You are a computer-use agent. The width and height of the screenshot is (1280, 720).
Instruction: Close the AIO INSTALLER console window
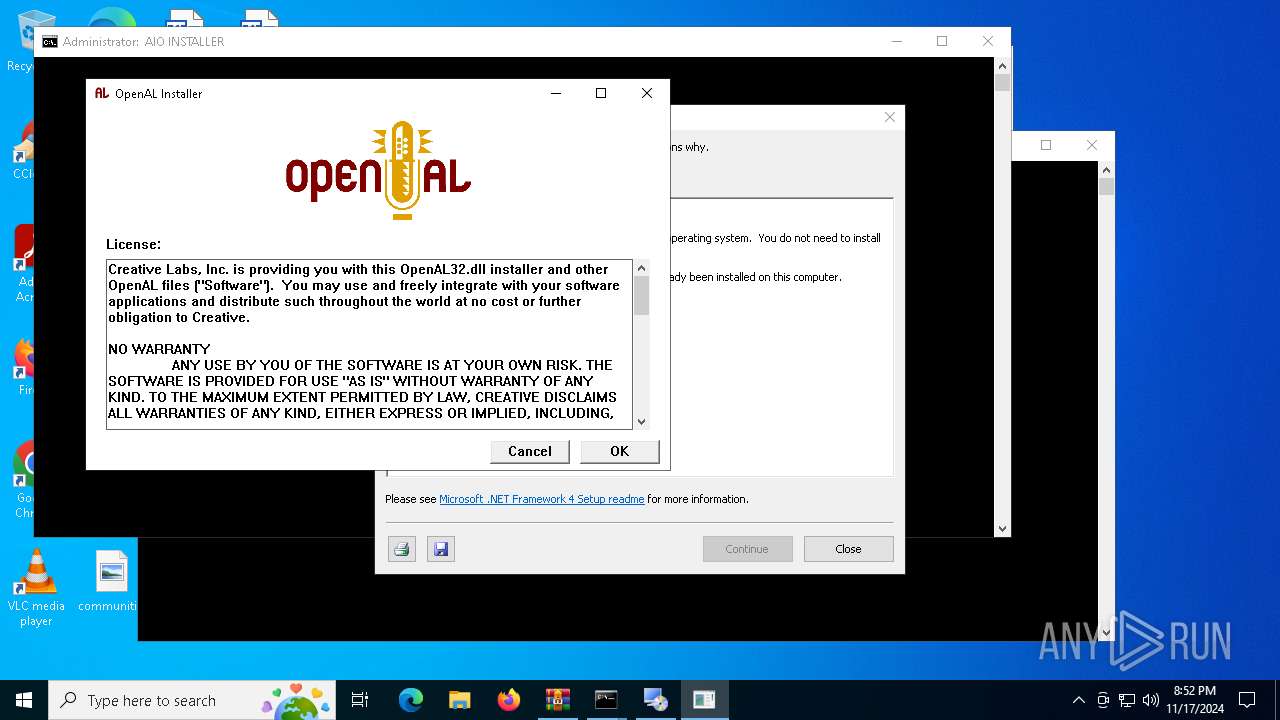(x=988, y=42)
